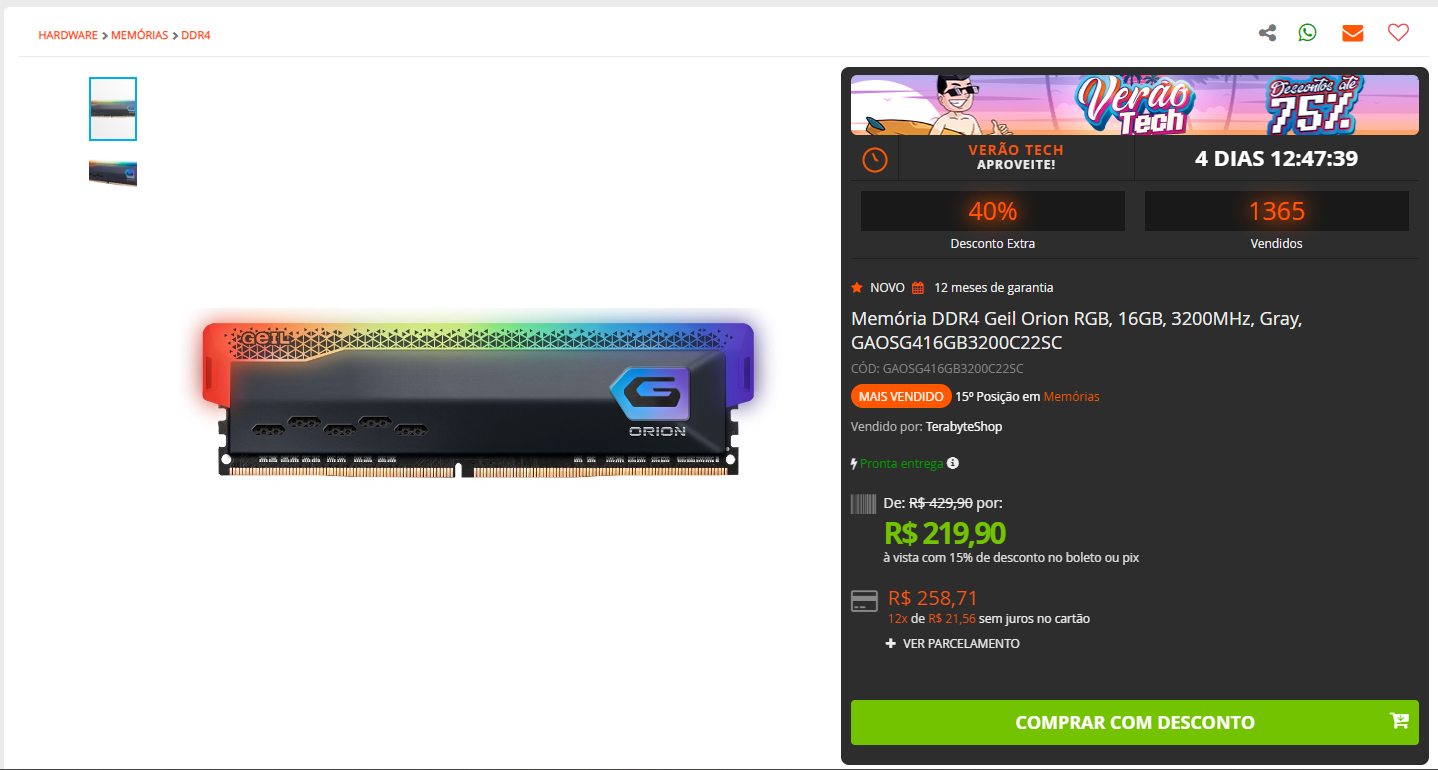
Task: Open the Memórias ranking link
Action: click(1071, 397)
